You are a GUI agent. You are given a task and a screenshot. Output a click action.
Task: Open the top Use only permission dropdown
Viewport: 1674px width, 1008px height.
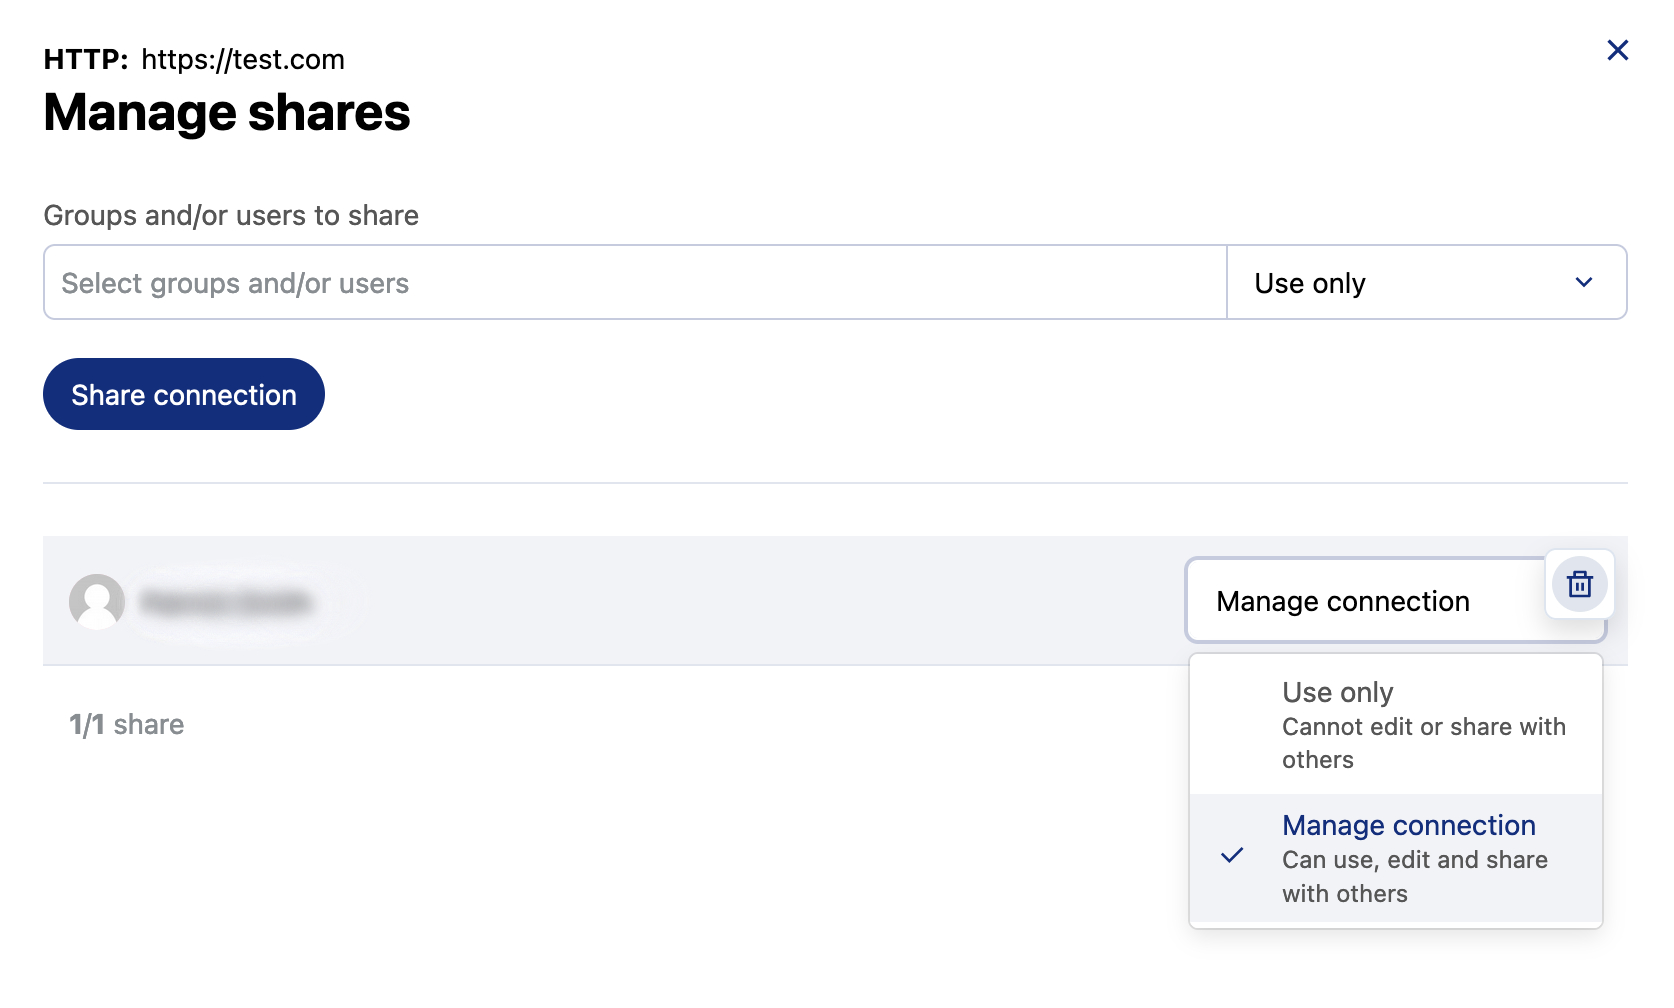(x=1424, y=283)
